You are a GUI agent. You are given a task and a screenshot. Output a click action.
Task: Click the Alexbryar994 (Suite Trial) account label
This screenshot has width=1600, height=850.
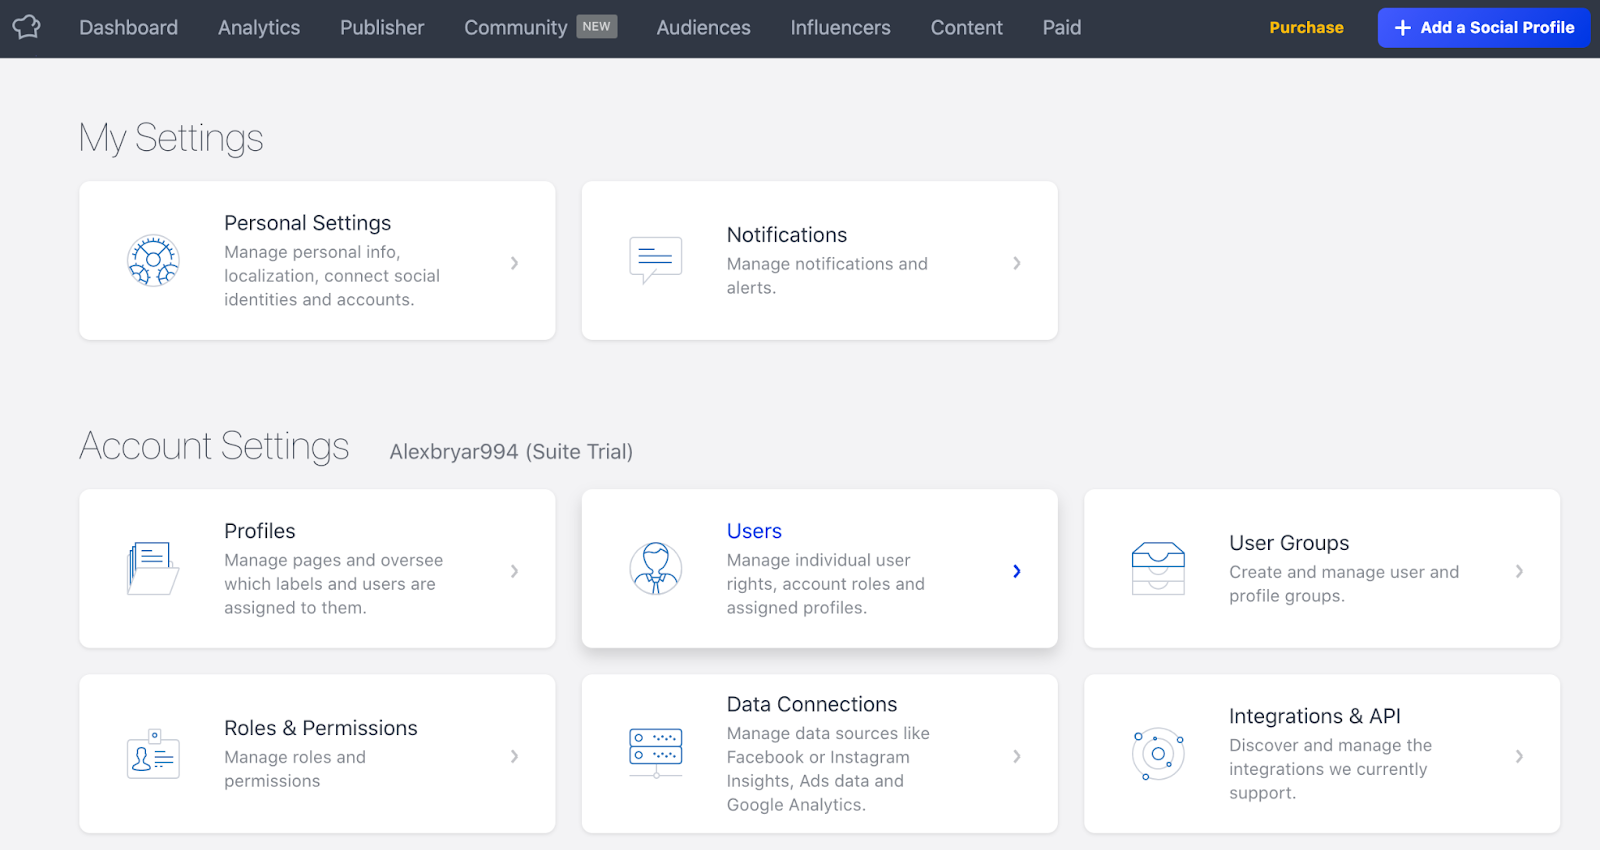pyautogui.click(x=511, y=452)
